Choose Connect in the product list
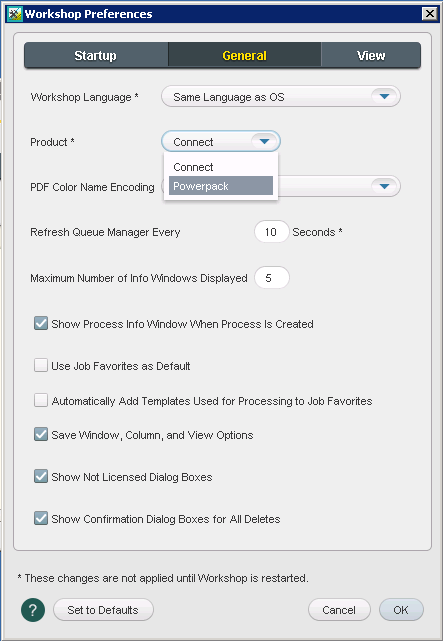 click(x=221, y=167)
